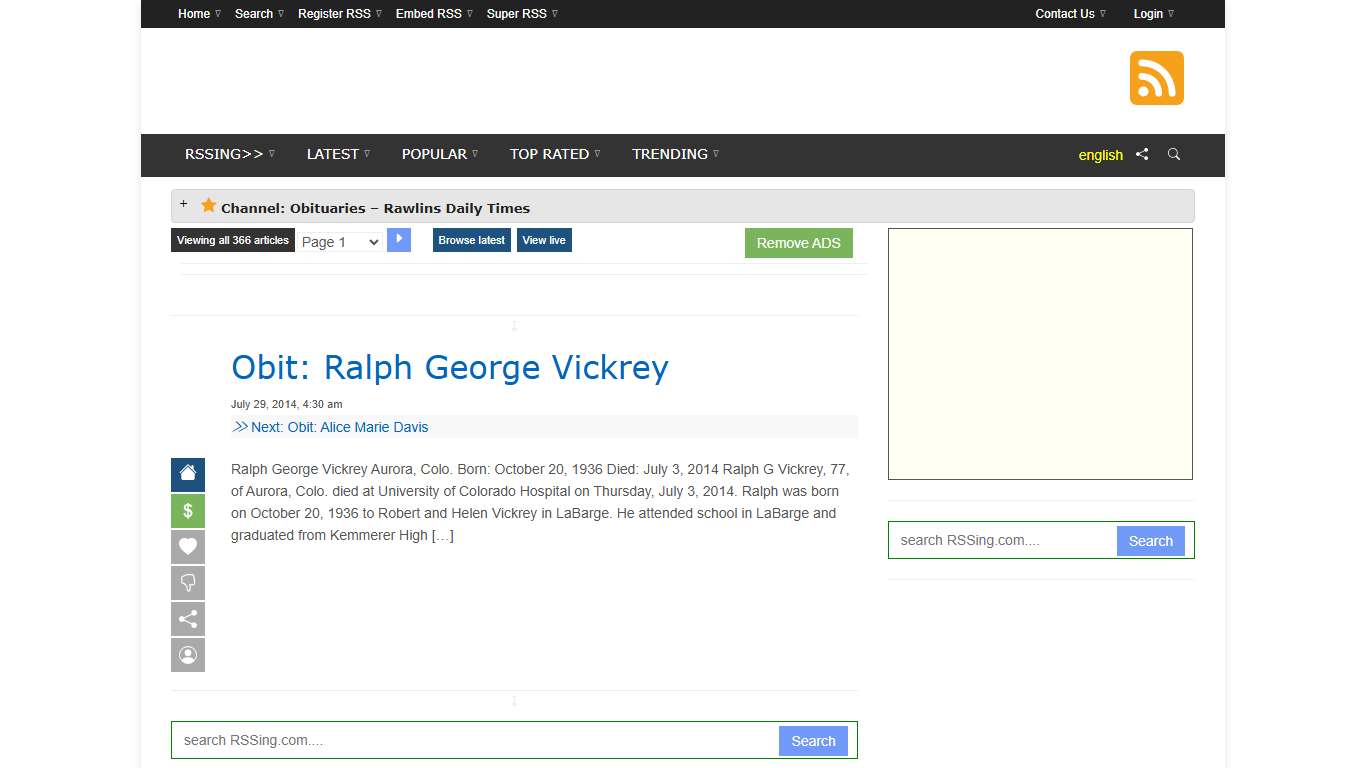The image size is (1366, 768).
Task: Click the home icon in article sidebar
Action: 188,475
